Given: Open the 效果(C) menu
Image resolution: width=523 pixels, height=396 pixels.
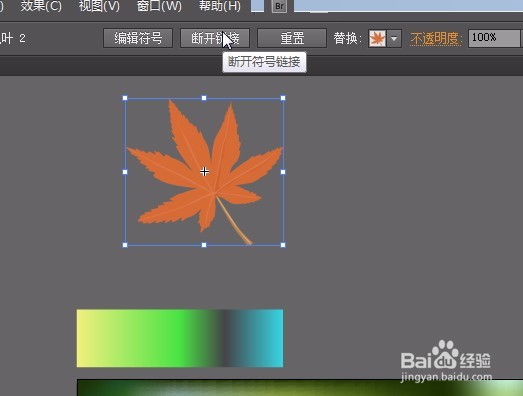Looking at the screenshot, I should [x=41, y=6].
